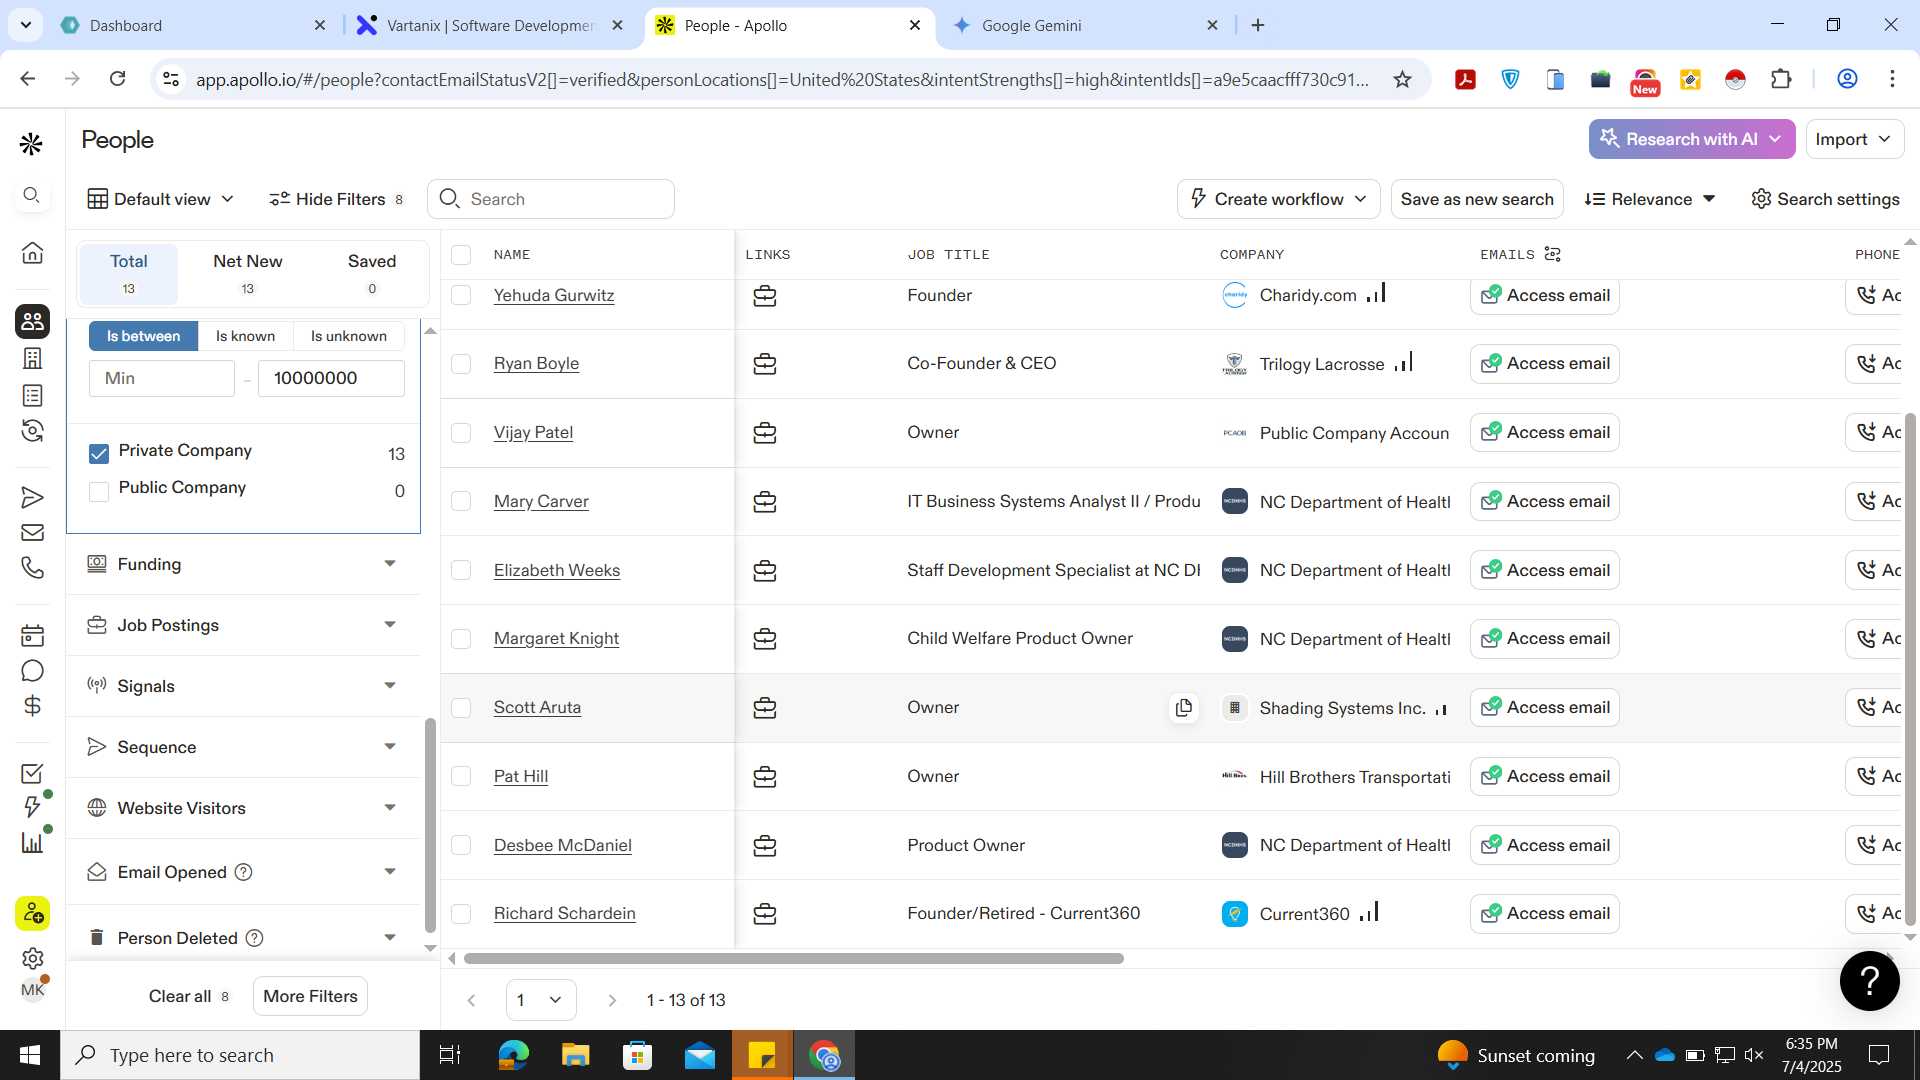Click the More Filters button
The height and width of the screenshot is (1080, 1920).
(x=310, y=996)
